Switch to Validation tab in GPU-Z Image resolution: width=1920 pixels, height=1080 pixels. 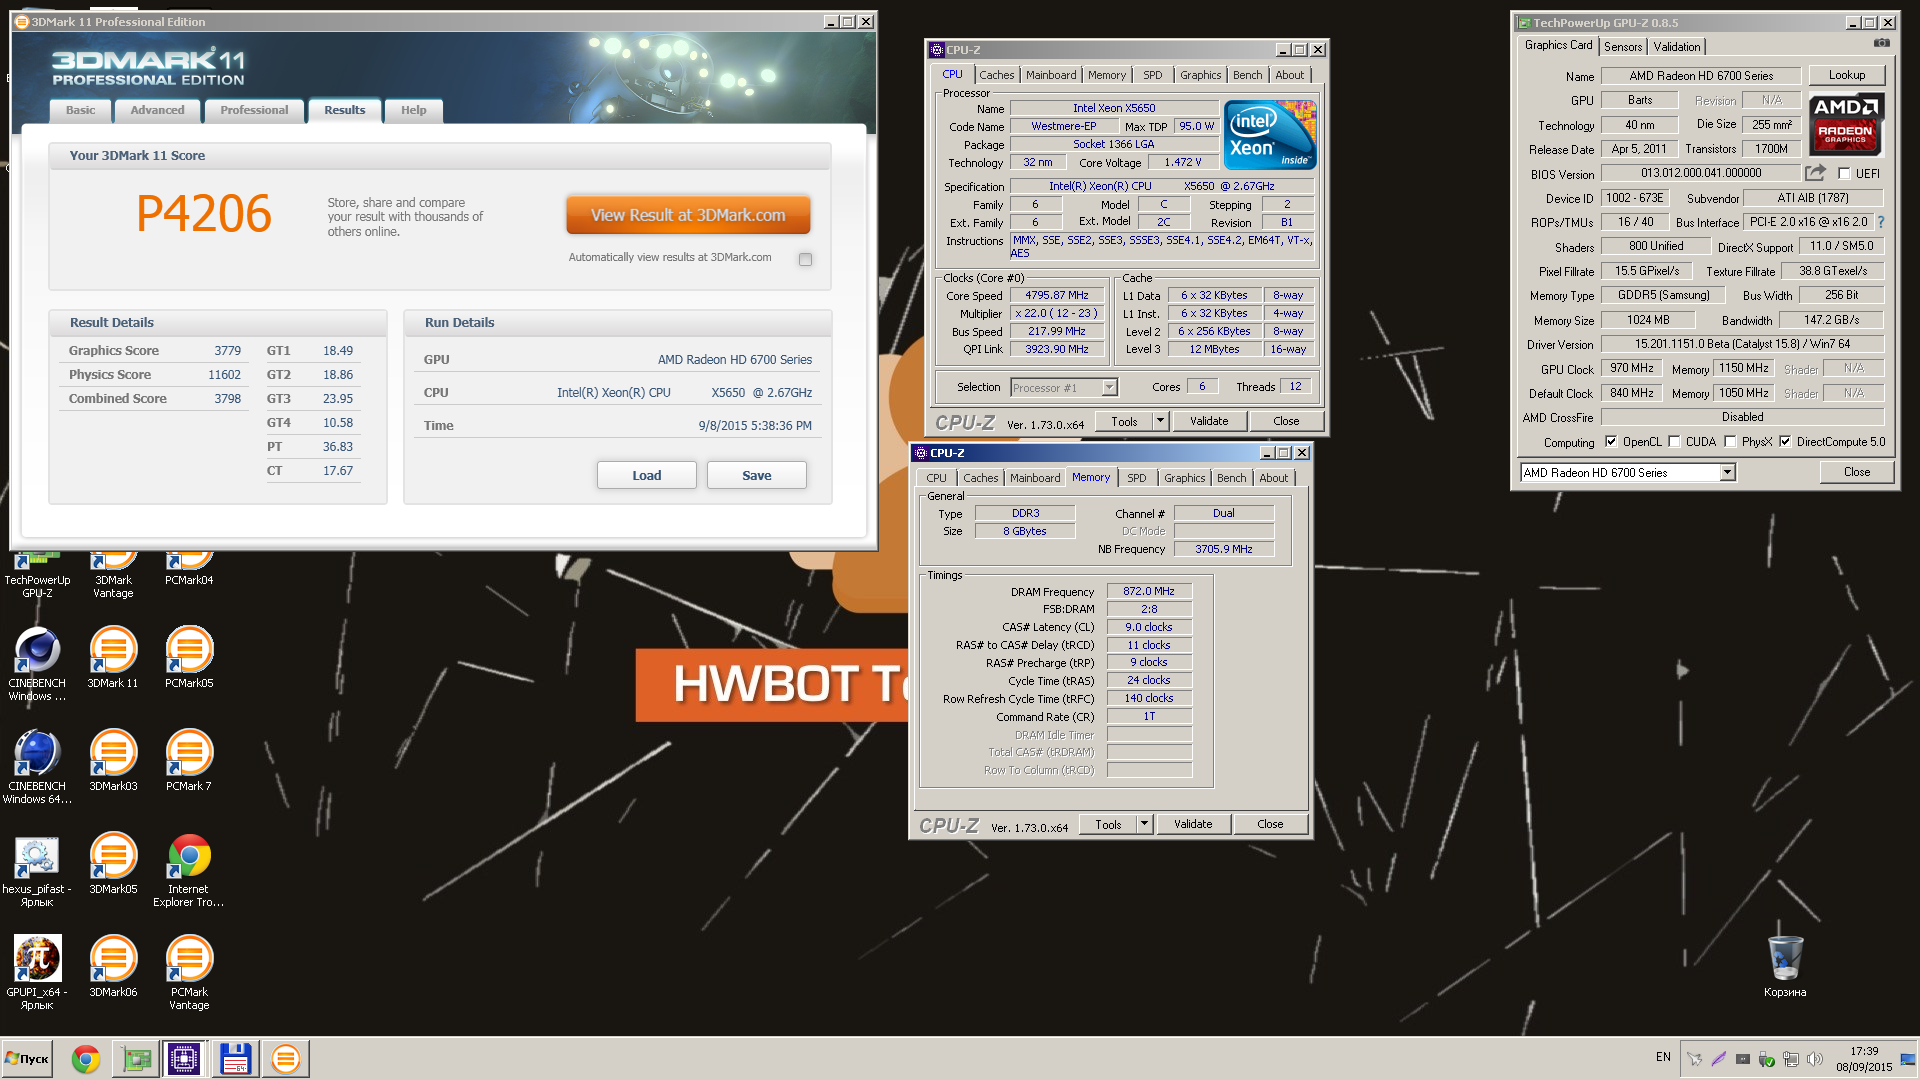(x=1676, y=46)
